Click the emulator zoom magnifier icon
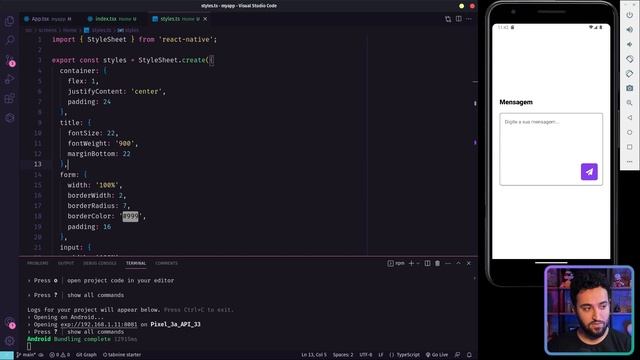Image resolution: width=640 pixels, height=360 pixels. [629, 103]
